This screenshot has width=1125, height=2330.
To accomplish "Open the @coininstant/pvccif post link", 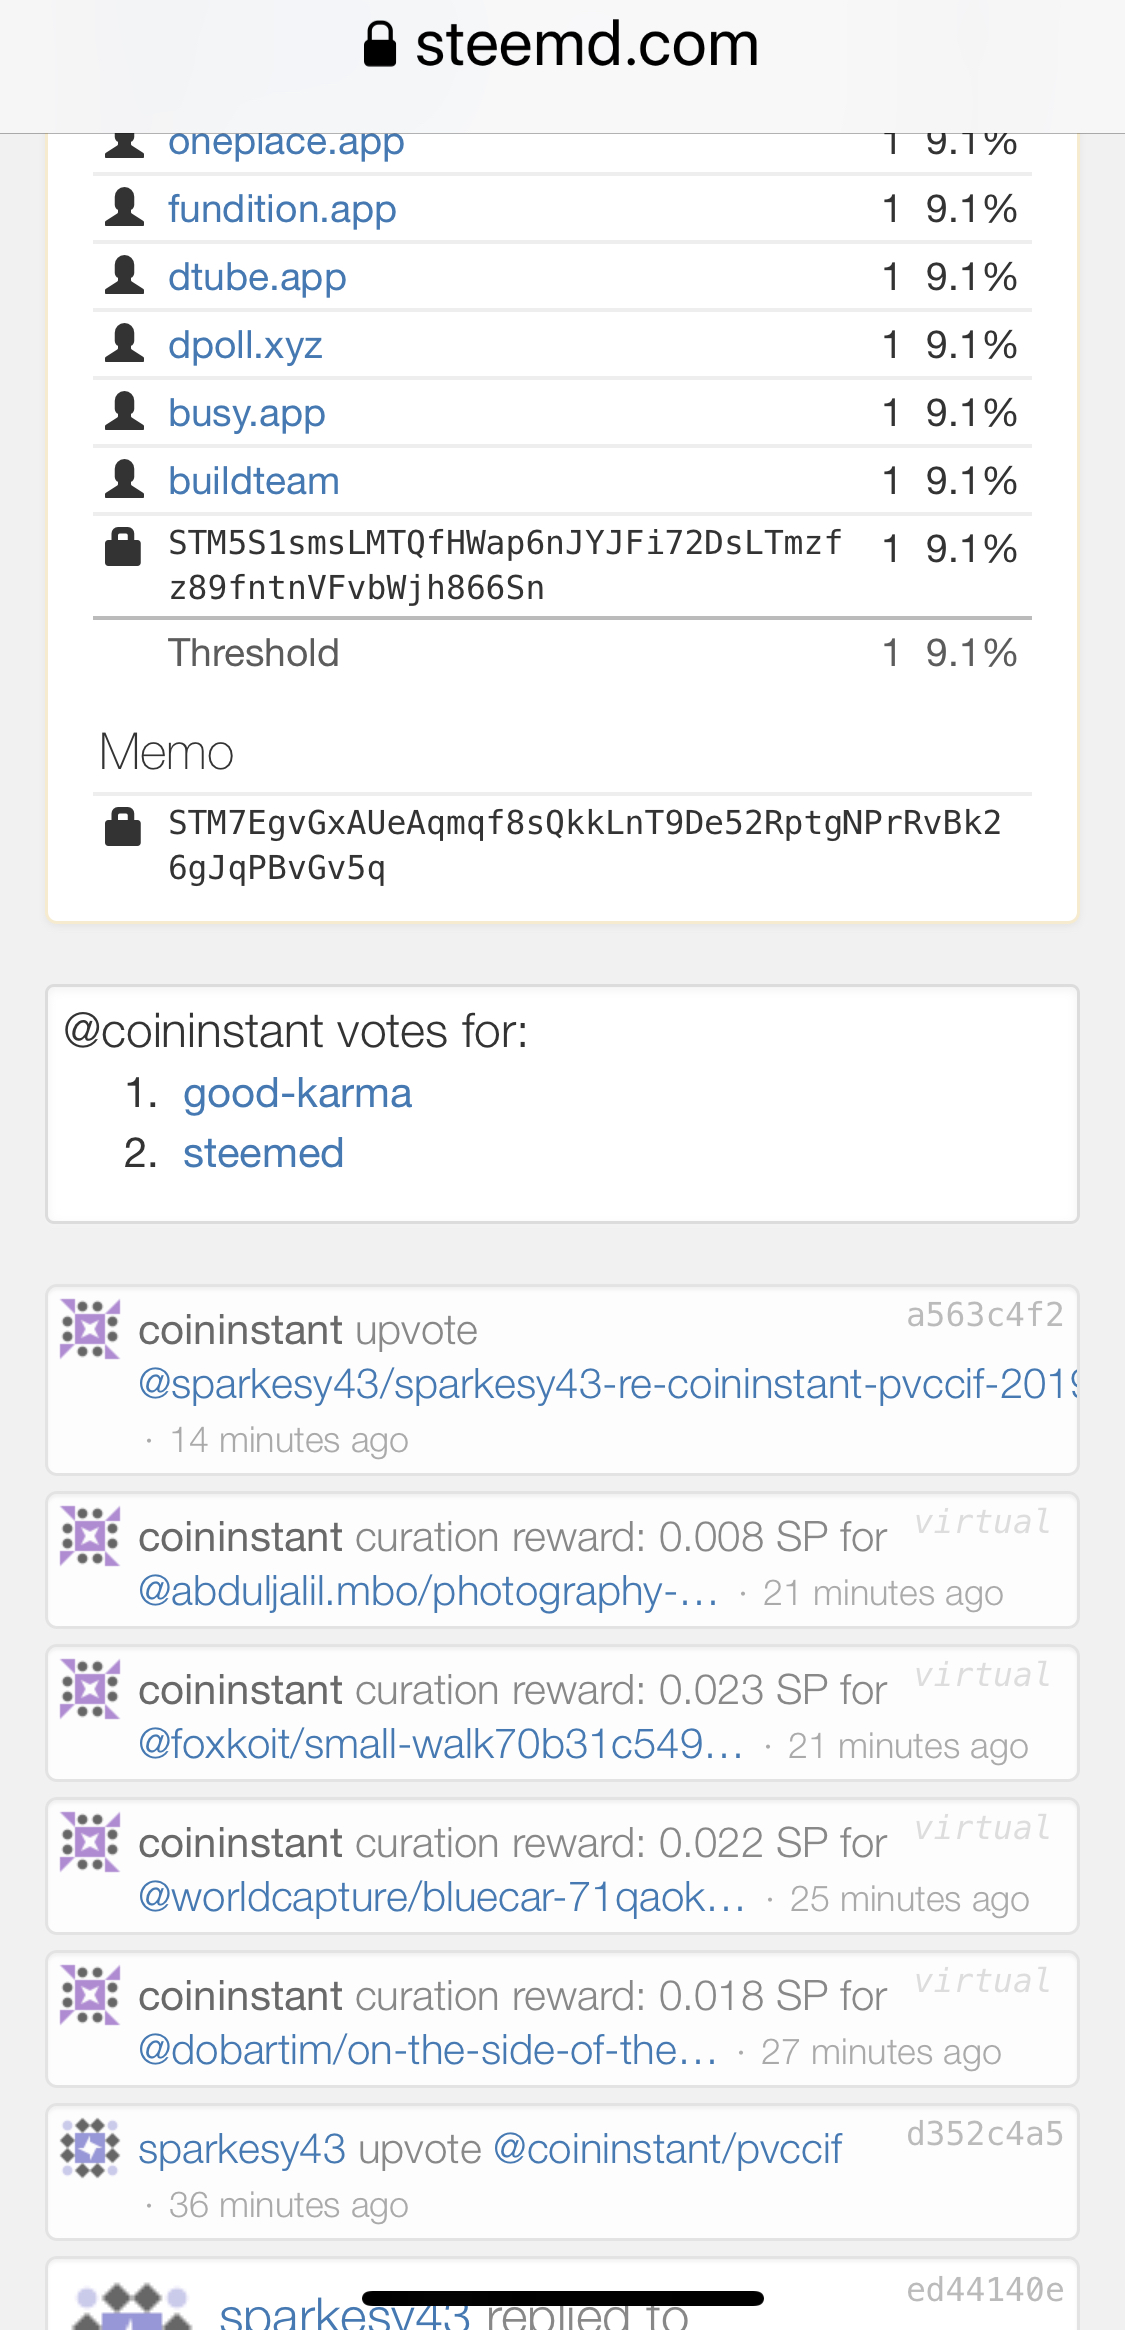I will coord(668,2149).
